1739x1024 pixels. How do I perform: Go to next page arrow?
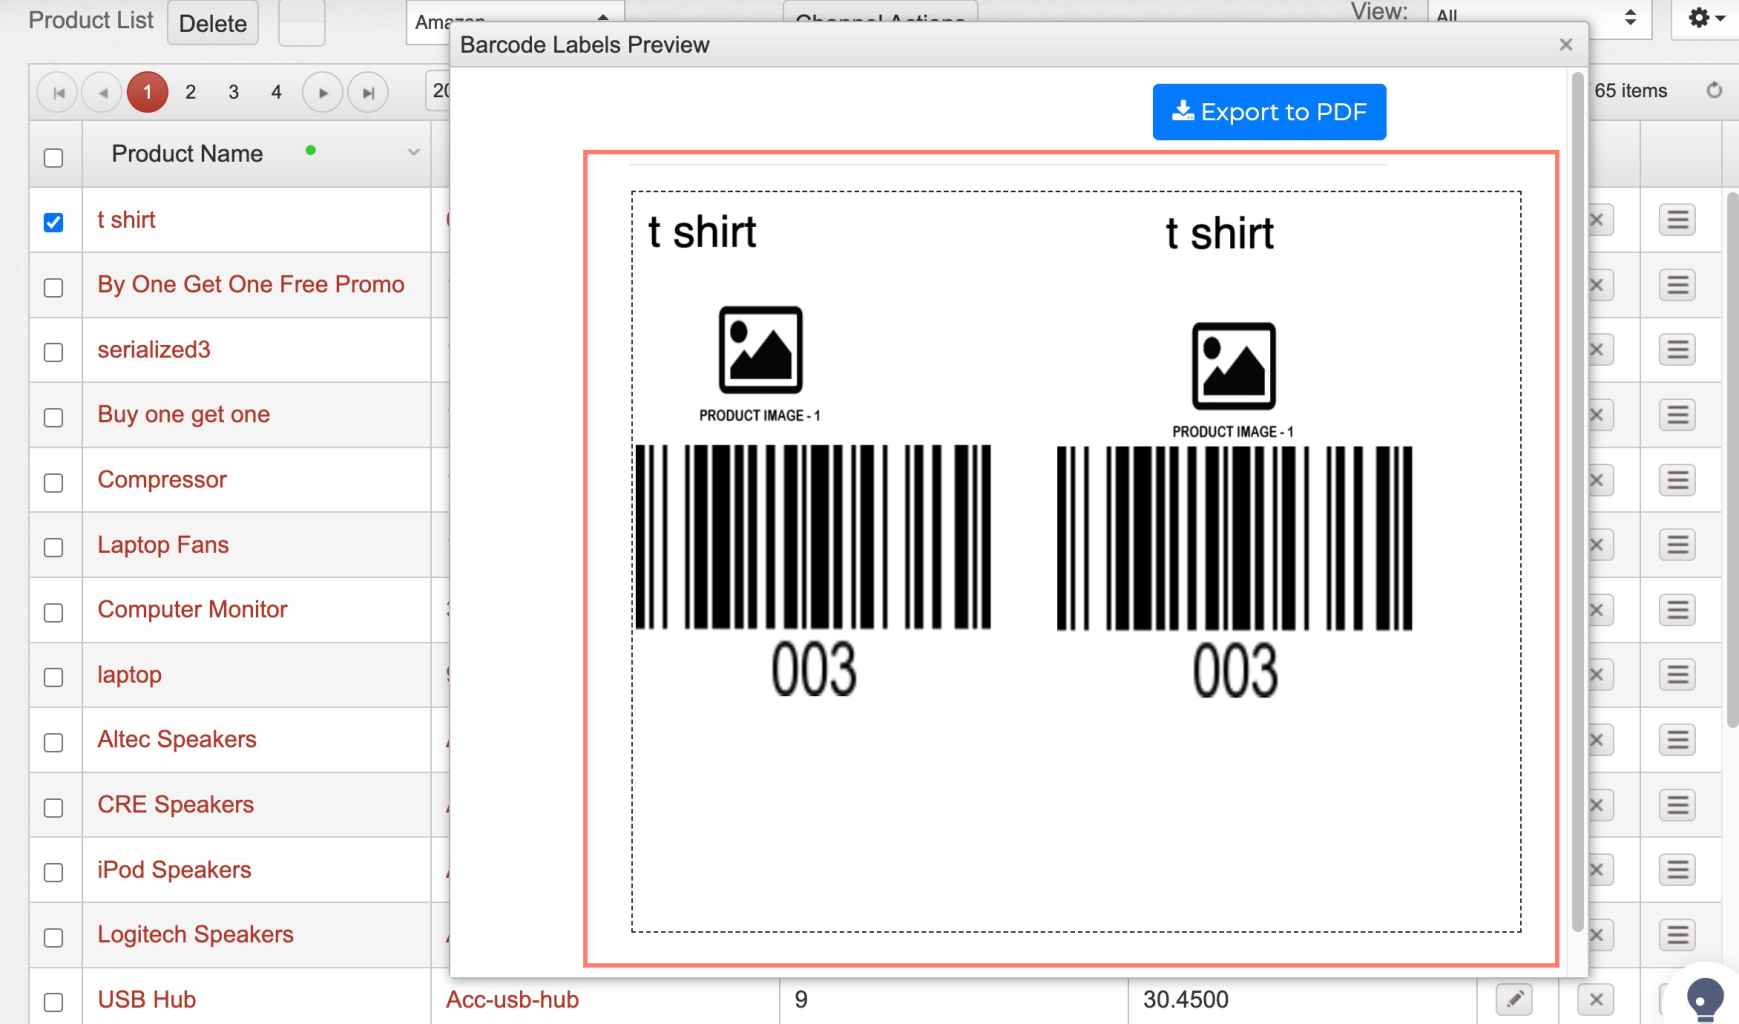click(322, 93)
